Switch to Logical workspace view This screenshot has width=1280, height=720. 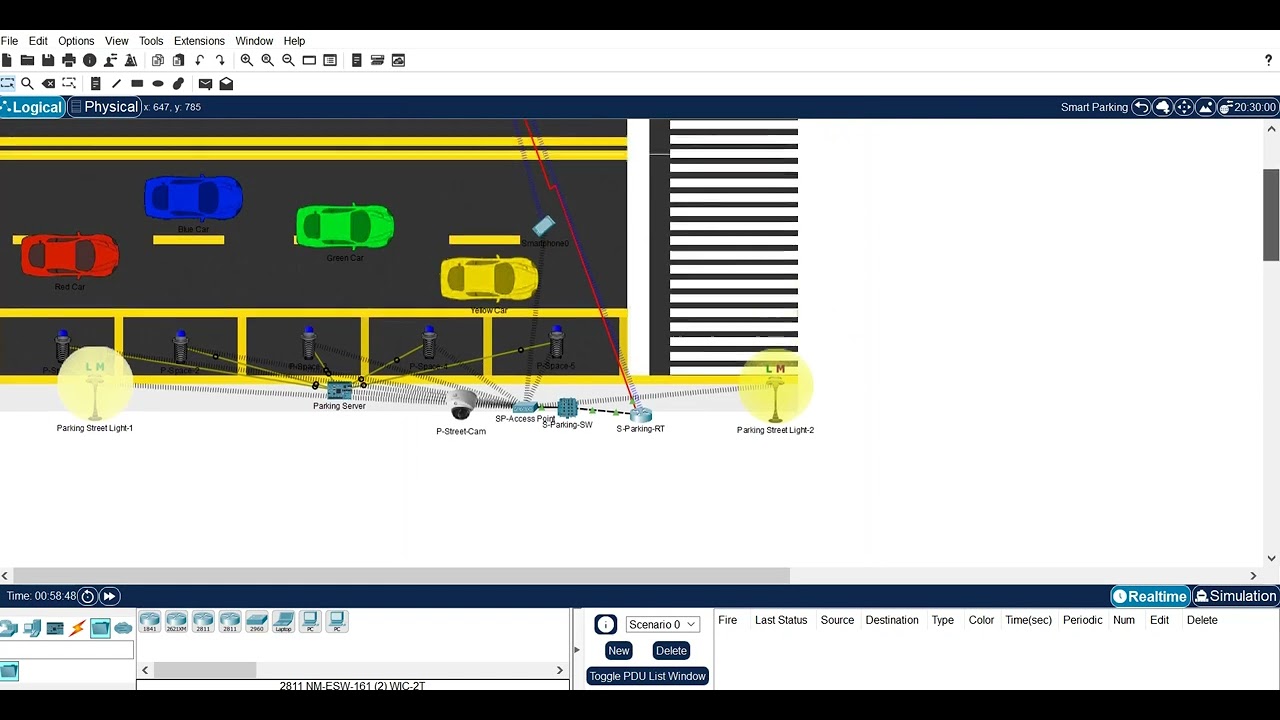click(x=32, y=107)
